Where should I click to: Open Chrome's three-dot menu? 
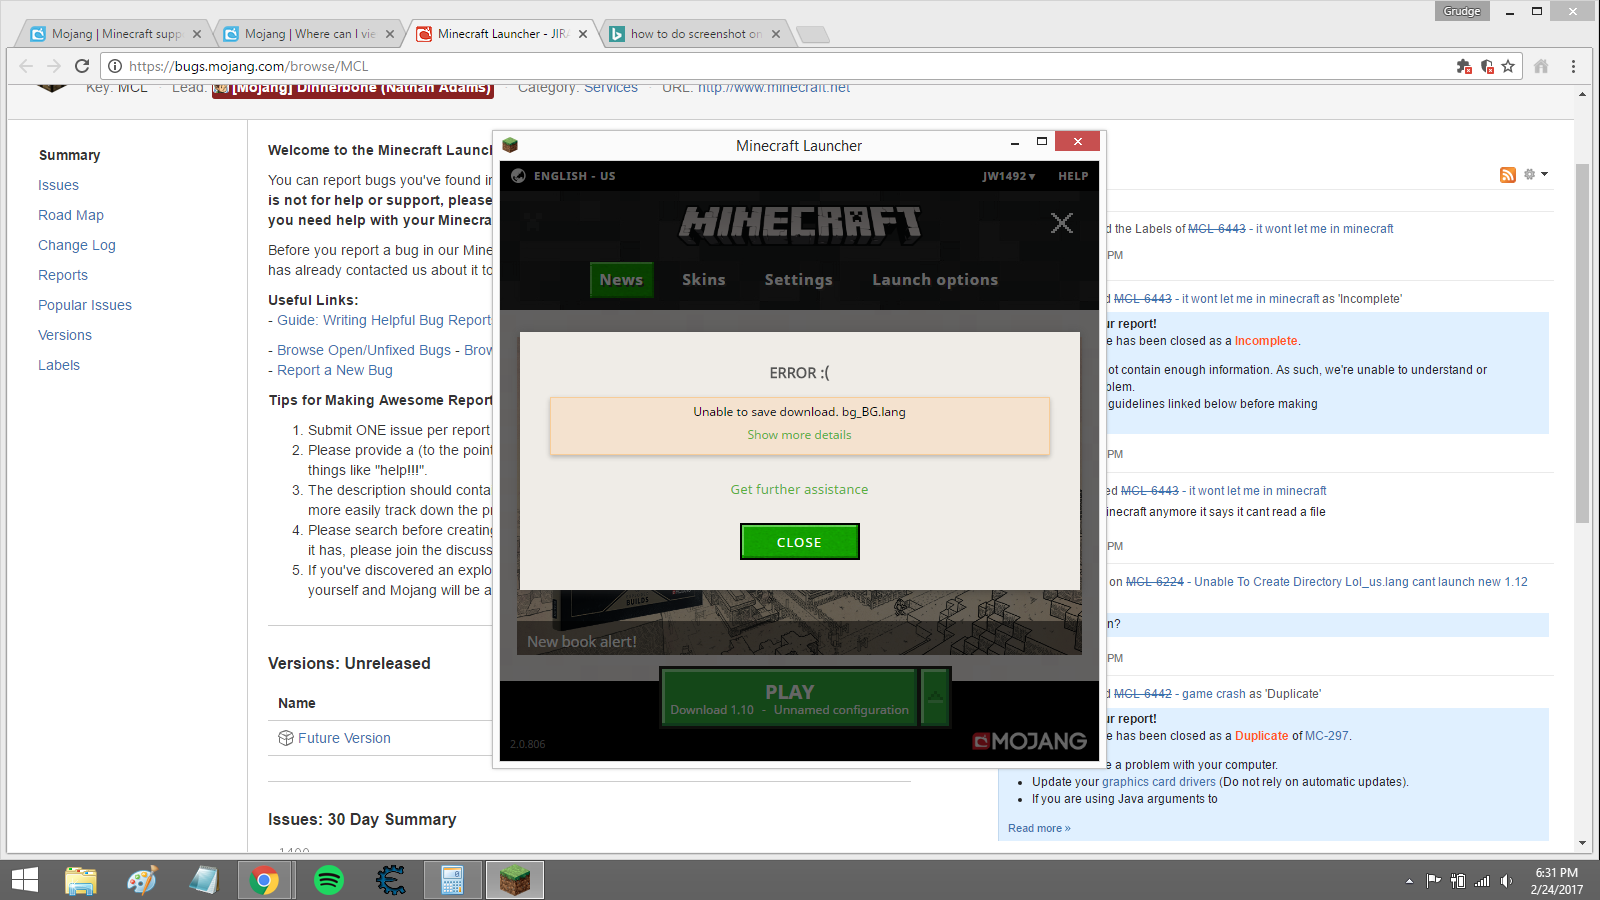click(x=1573, y=66)
